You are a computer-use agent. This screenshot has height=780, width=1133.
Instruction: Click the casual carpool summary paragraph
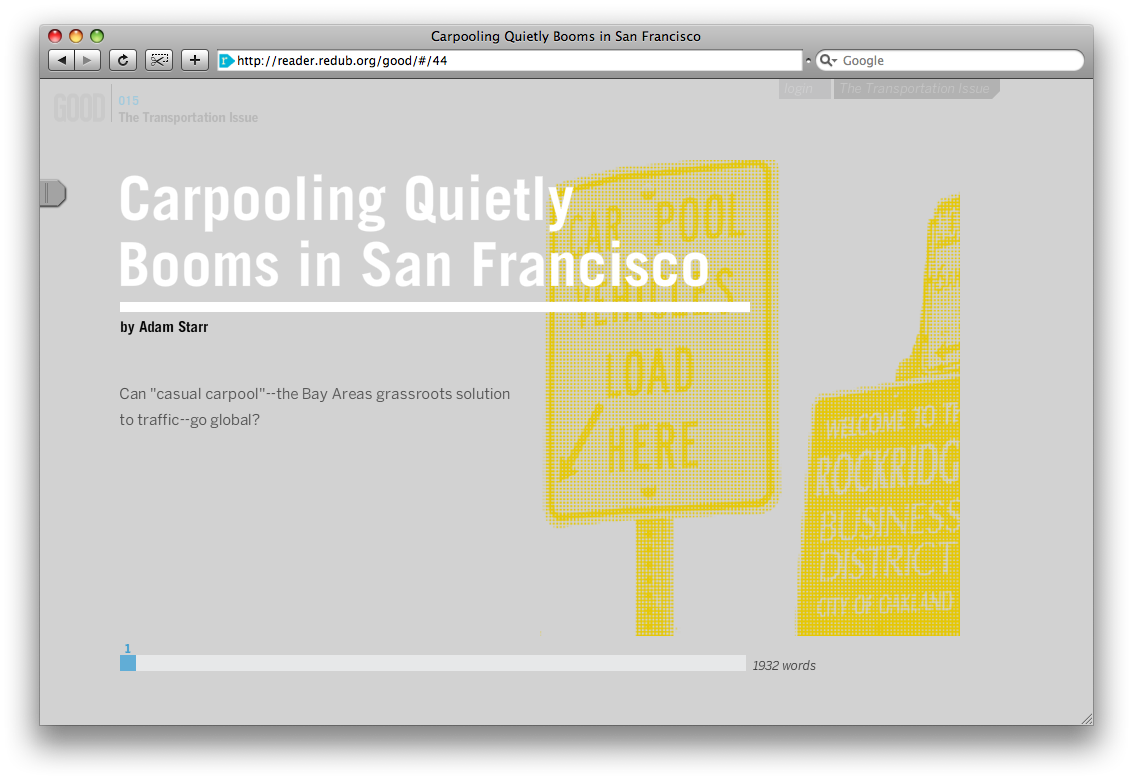[x=315, y=406]
